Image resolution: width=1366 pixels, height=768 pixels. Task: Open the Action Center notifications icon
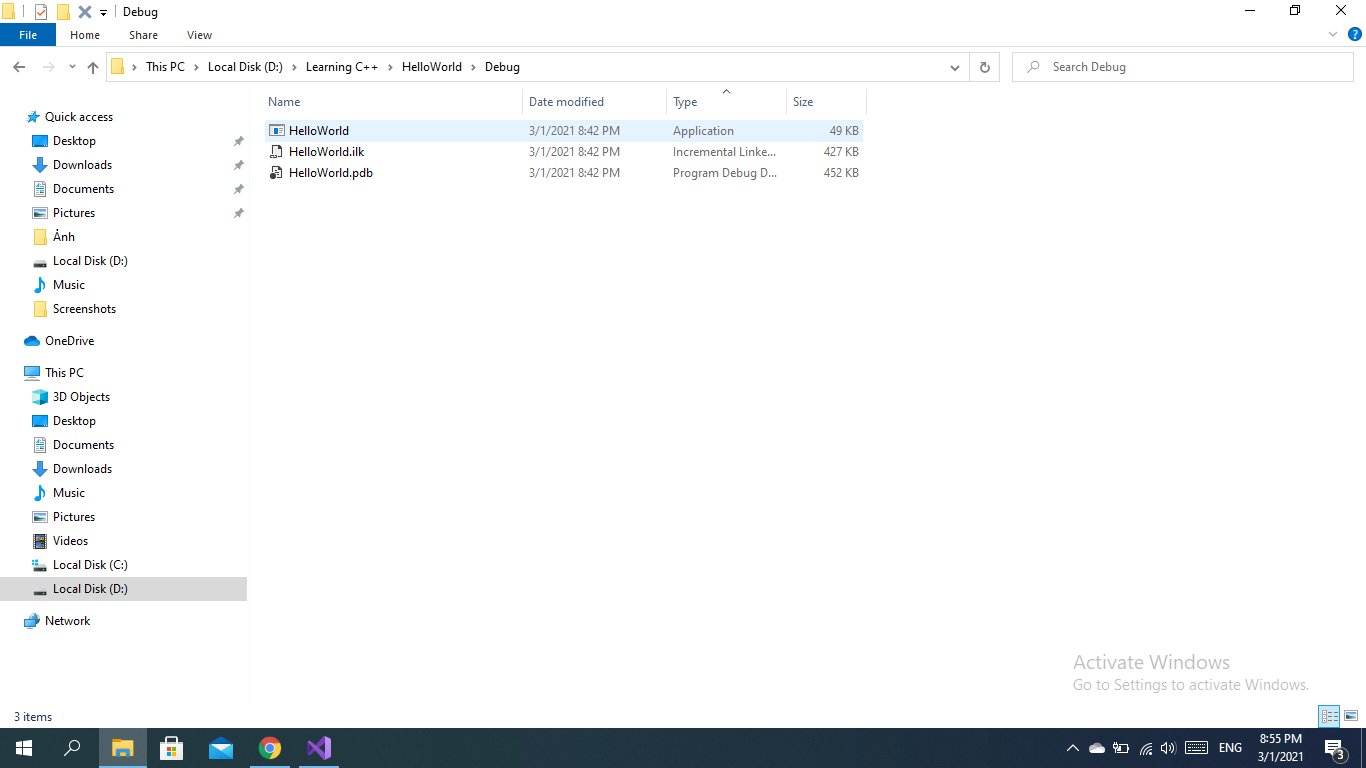(x=1334, y=748)
